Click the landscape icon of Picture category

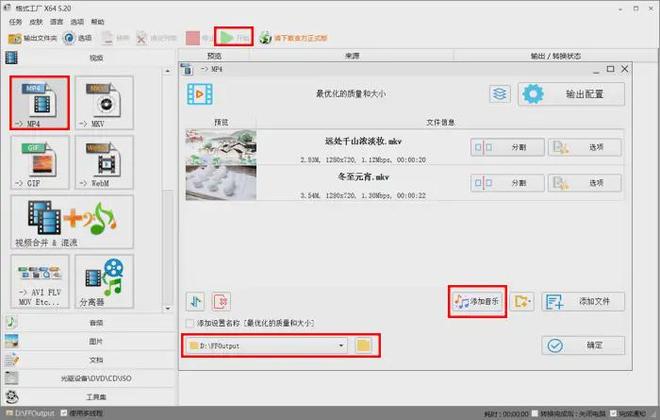coord(11,341)
